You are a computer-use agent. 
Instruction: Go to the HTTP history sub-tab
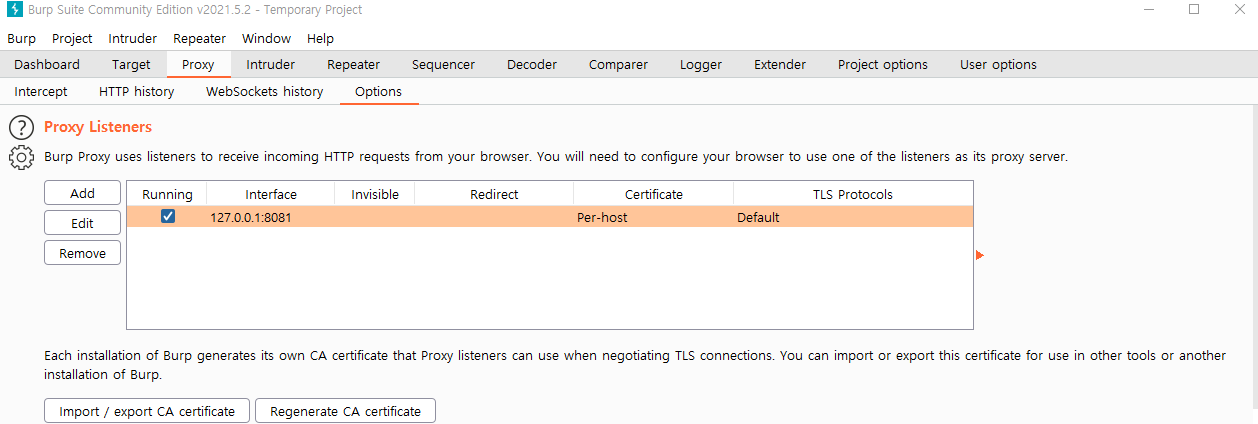coord(137,92)
